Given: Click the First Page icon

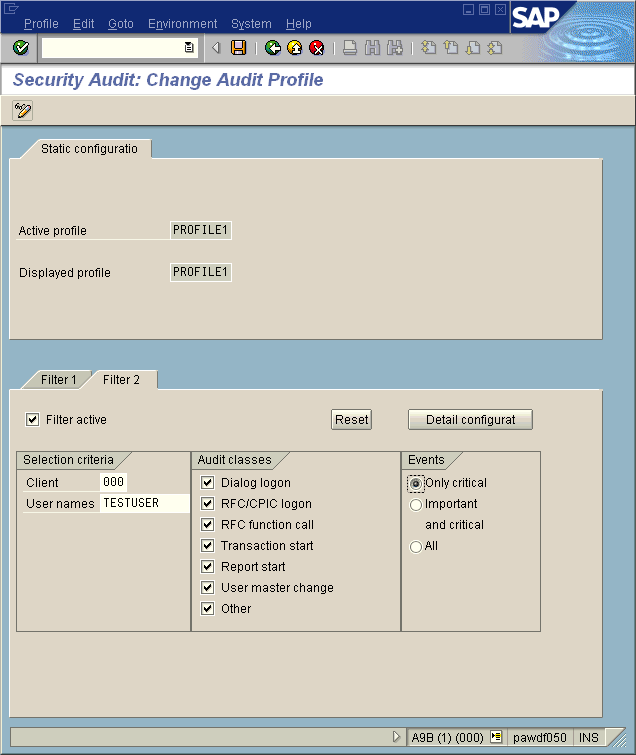Looking at the screenshot, I should tap(428, 48).
